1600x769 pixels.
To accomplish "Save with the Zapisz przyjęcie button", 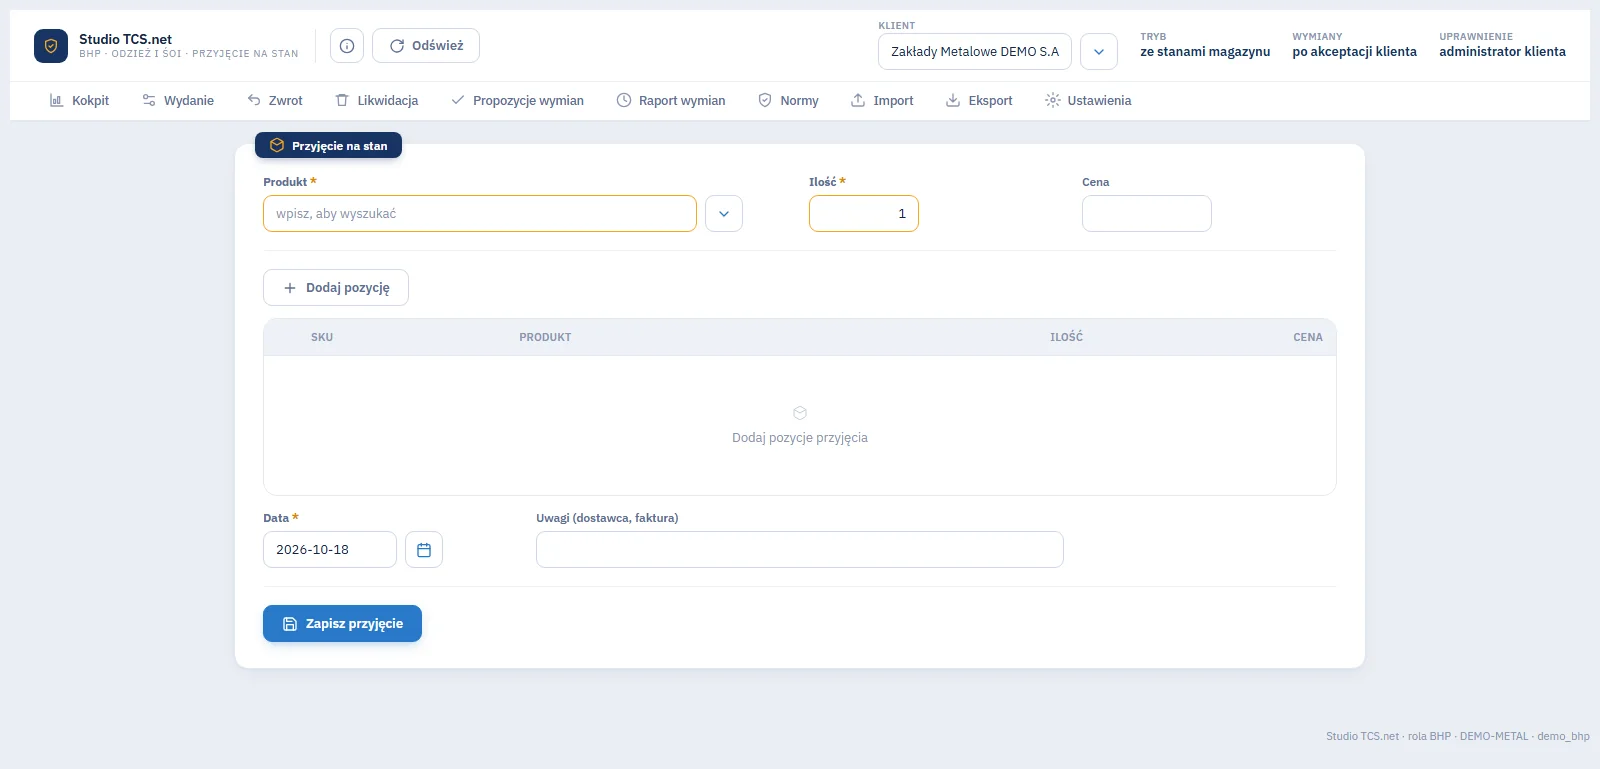I will 342,624.
